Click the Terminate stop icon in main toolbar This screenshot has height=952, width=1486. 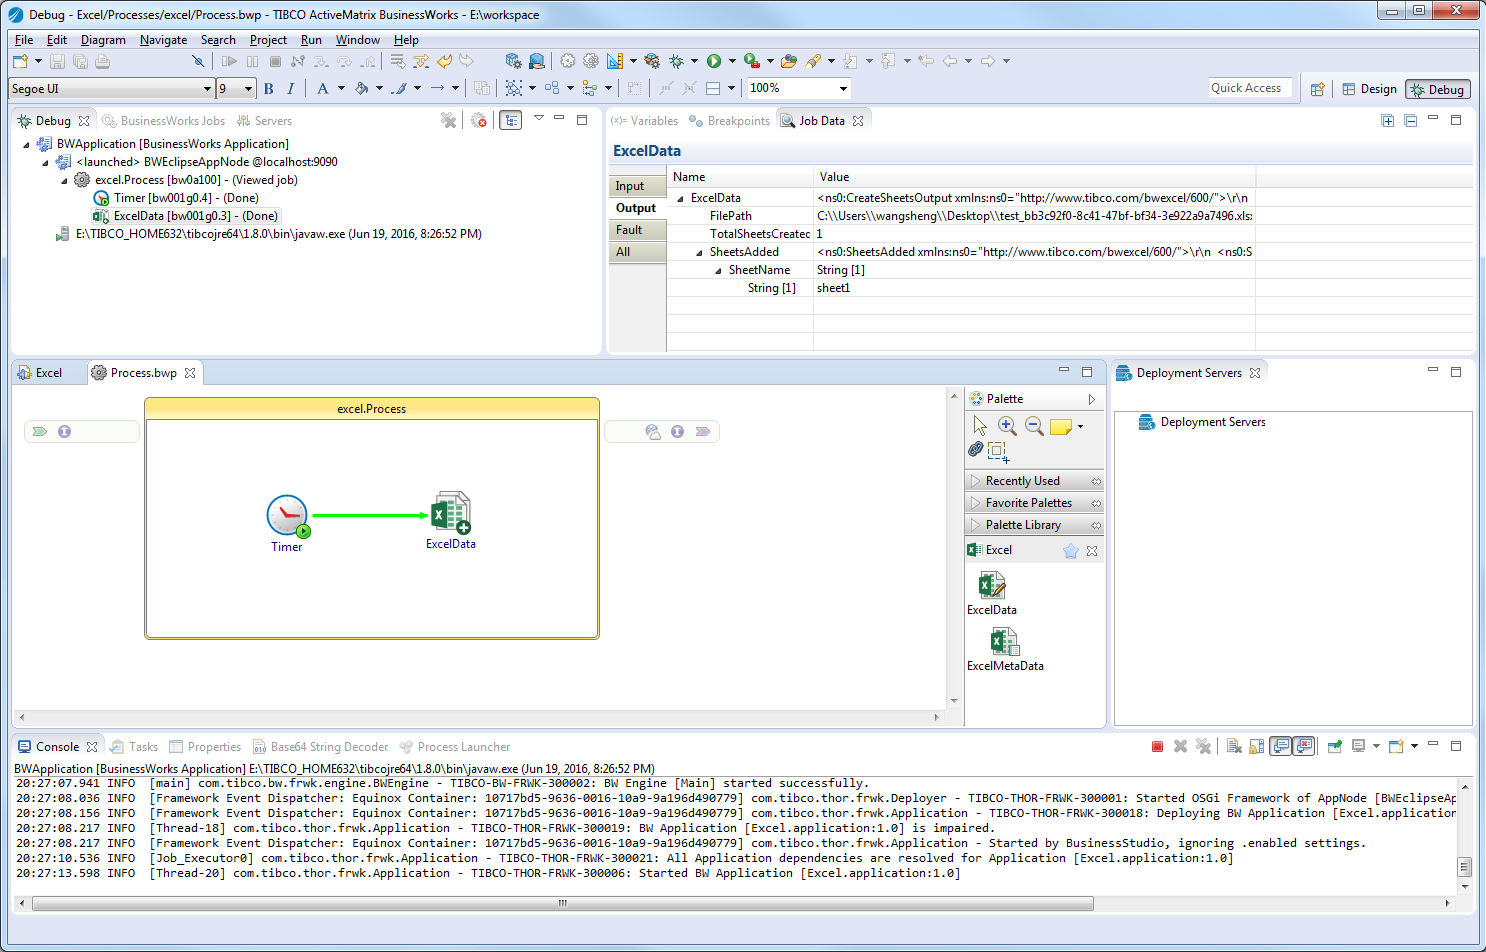[275, 61]
